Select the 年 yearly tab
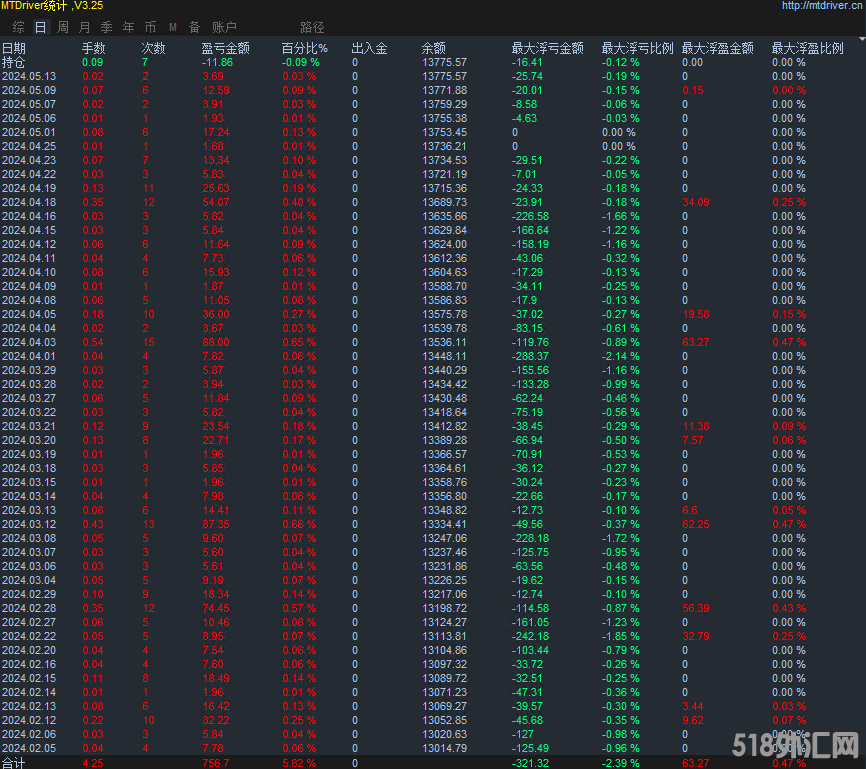 [128, 27]
